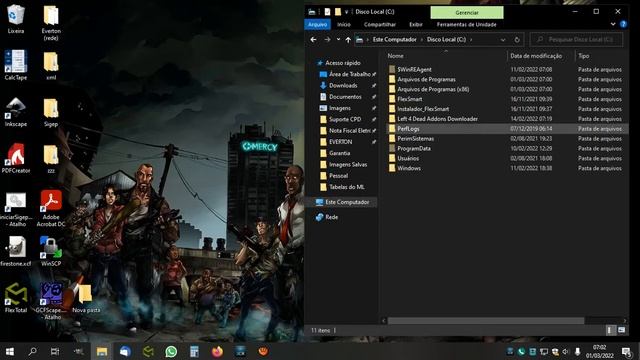Open the quick access toolbar customize dropdown
The width and height of the screenshot is (640, 360).
347,12
